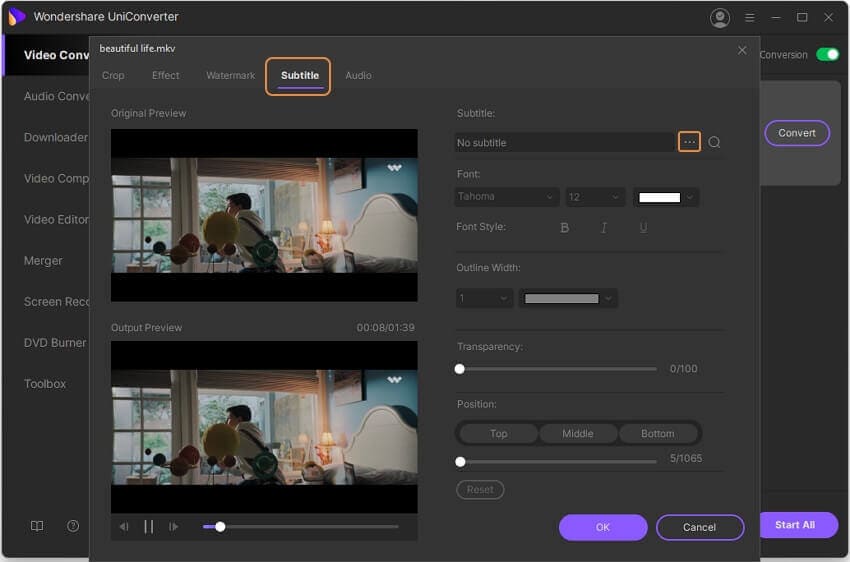This screenshot has width=850, height=562.
Task: Search for subtitles online with magnifier icon
Action: pyautogui.click(x=714, y=142)
